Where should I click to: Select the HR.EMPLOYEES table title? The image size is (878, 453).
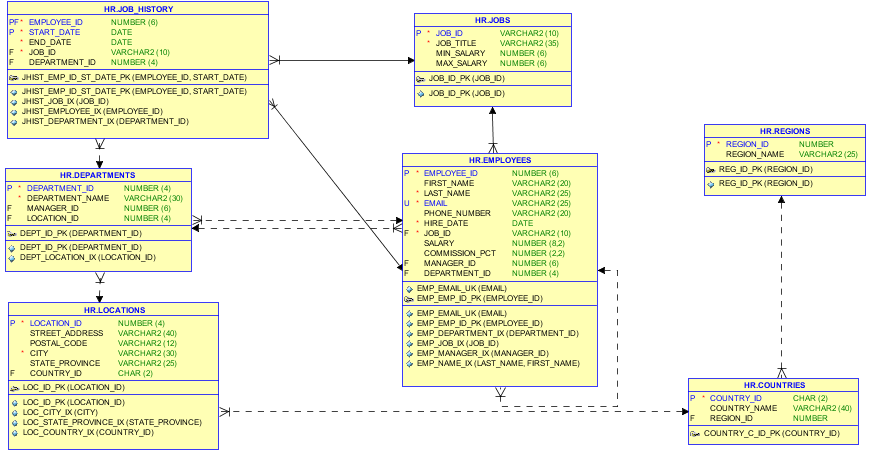(500, 160)
